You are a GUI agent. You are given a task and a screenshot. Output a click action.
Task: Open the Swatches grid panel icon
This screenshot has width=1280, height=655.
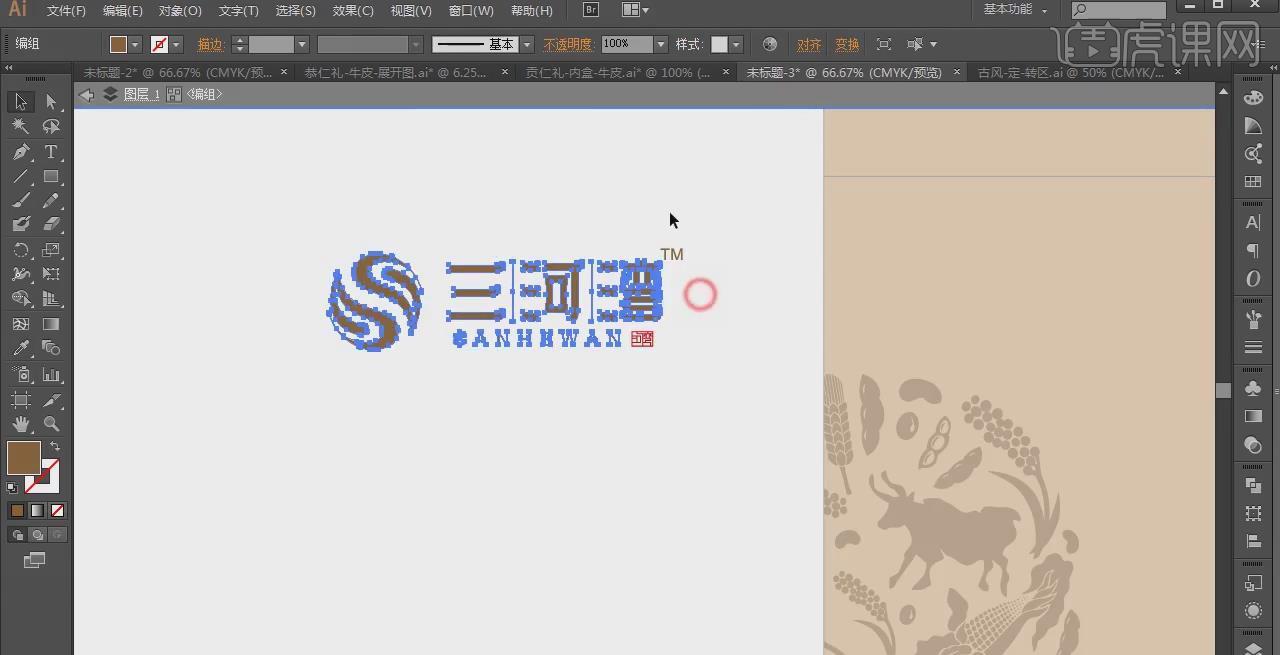(1253, 182)
